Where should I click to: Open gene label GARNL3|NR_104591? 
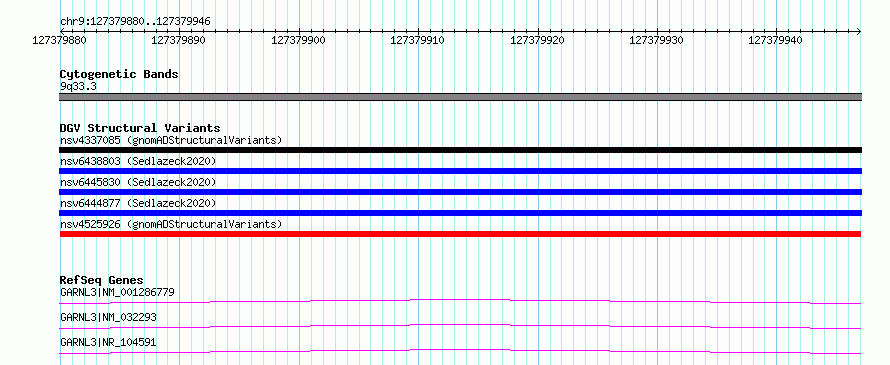tap(108, 342)
